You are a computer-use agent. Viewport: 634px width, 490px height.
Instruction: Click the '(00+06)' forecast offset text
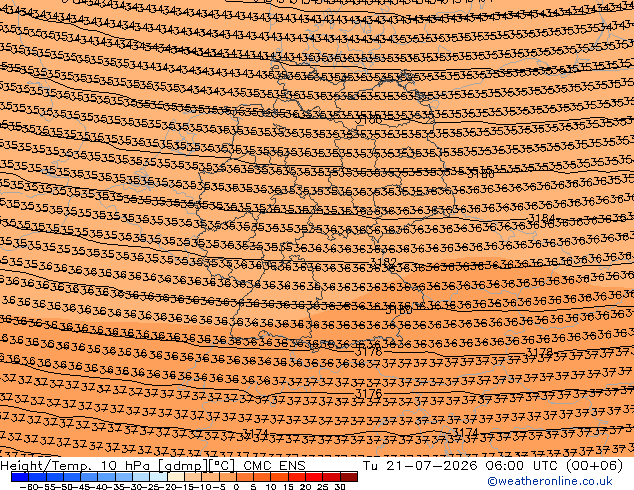tap(594, 466)
